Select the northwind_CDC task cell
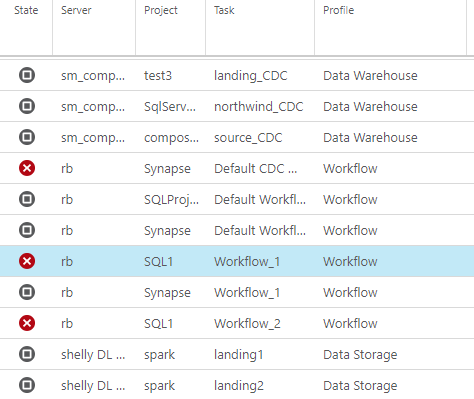Viewport: 474px width, 399px height. (258, 107)
